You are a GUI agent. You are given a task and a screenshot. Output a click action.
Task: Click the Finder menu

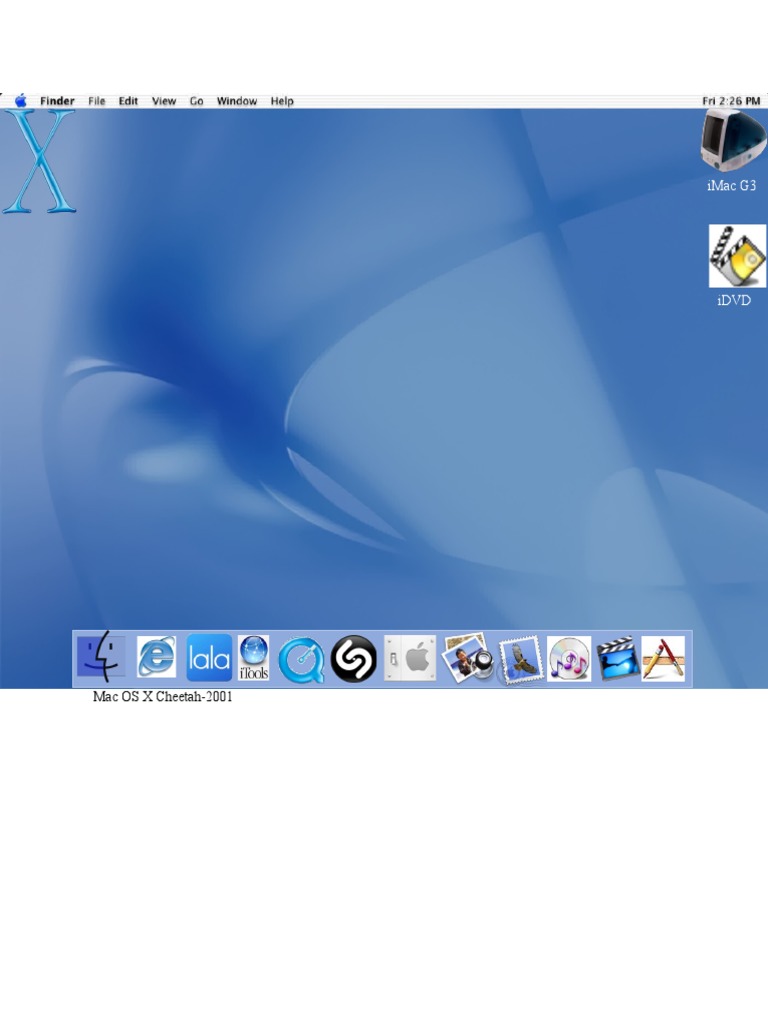click(57, 101)
